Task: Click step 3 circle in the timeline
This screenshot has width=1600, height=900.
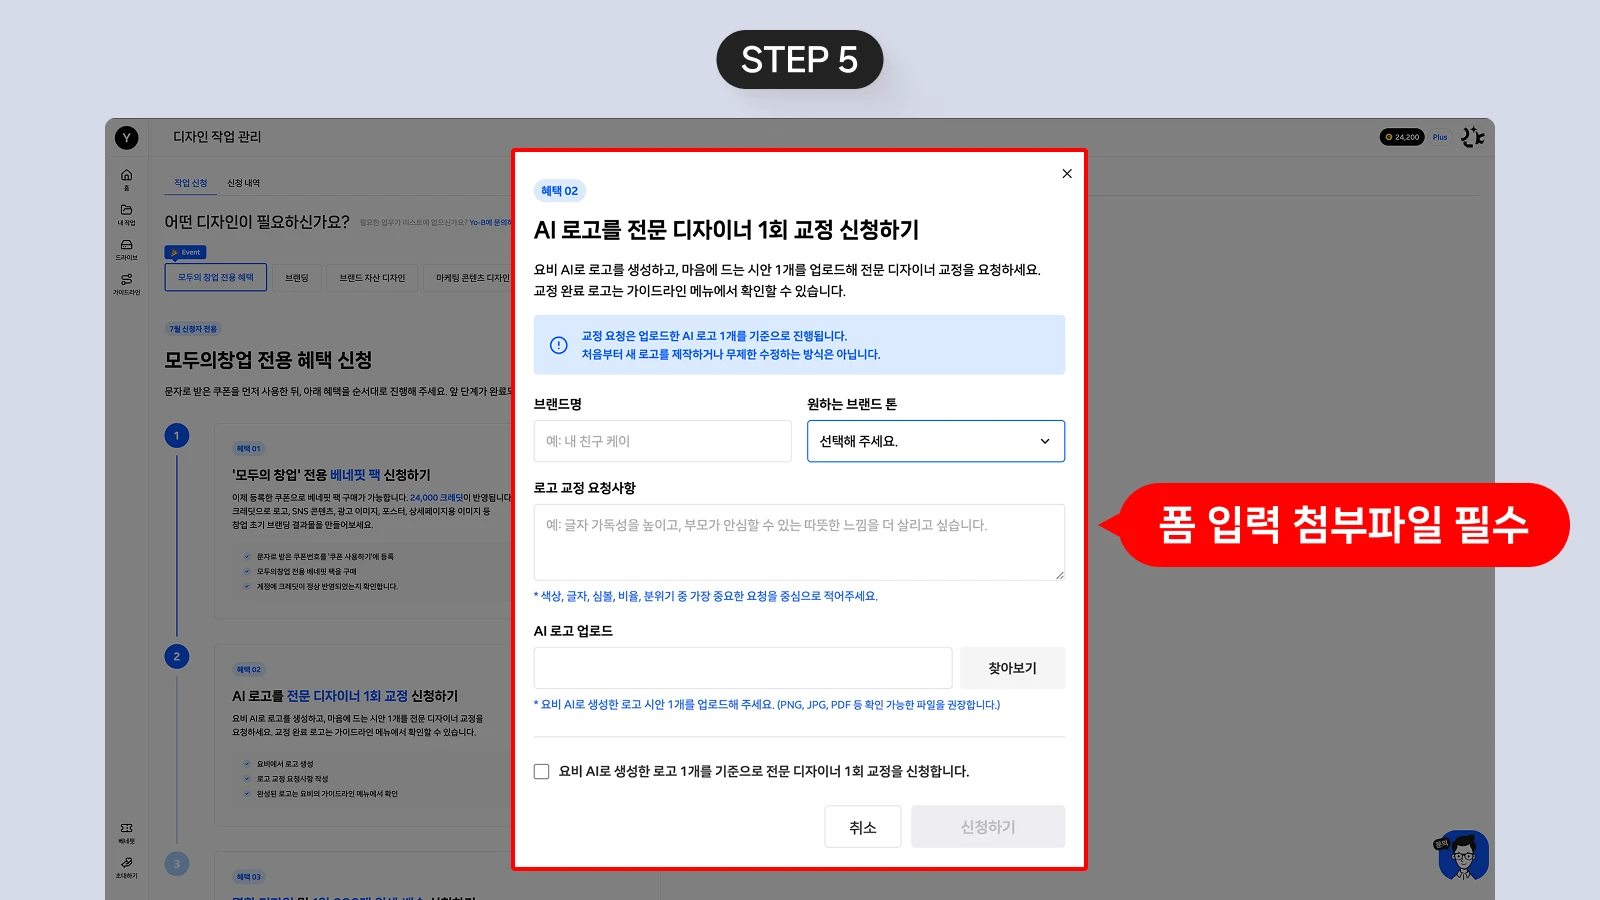Action: coord(177,864)
